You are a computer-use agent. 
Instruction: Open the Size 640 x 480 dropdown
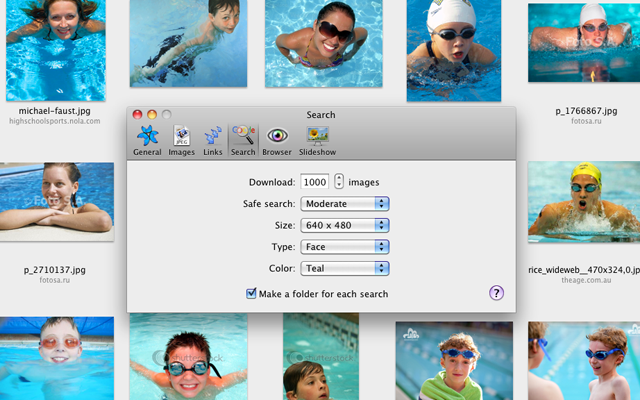(345, 225)
